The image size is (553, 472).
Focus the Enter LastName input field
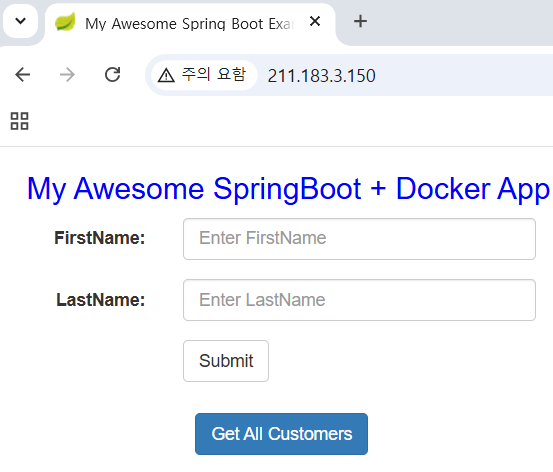pyautogui.click(x=359, y=300)
